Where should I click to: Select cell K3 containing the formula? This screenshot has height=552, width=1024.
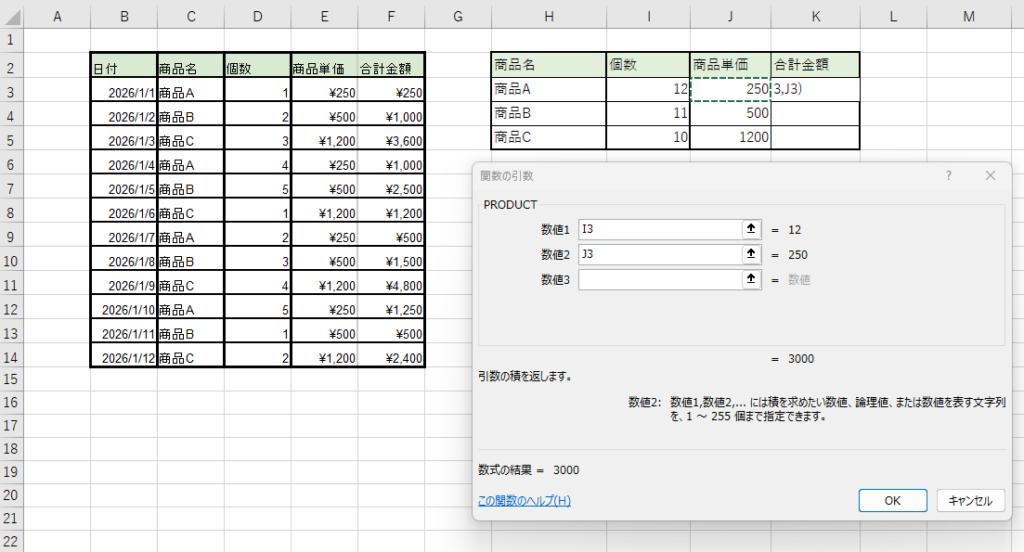(x=814, y=89)
